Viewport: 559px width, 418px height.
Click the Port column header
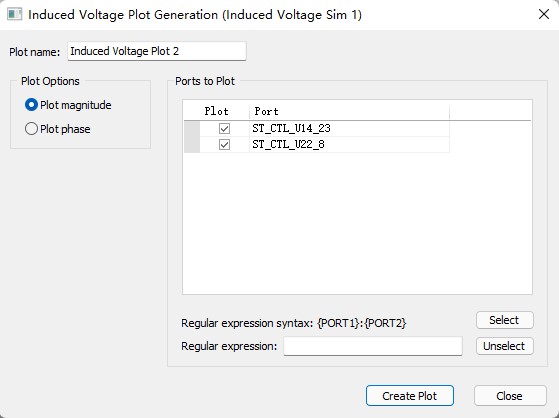[349, 111]
